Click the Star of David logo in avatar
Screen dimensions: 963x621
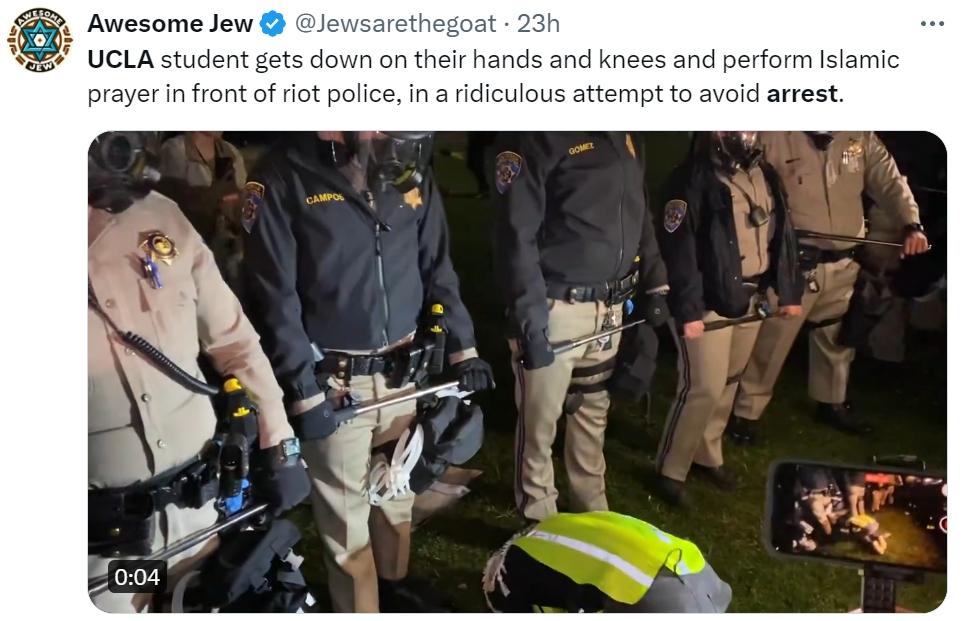pyautogui.click(x=40, y=40)
